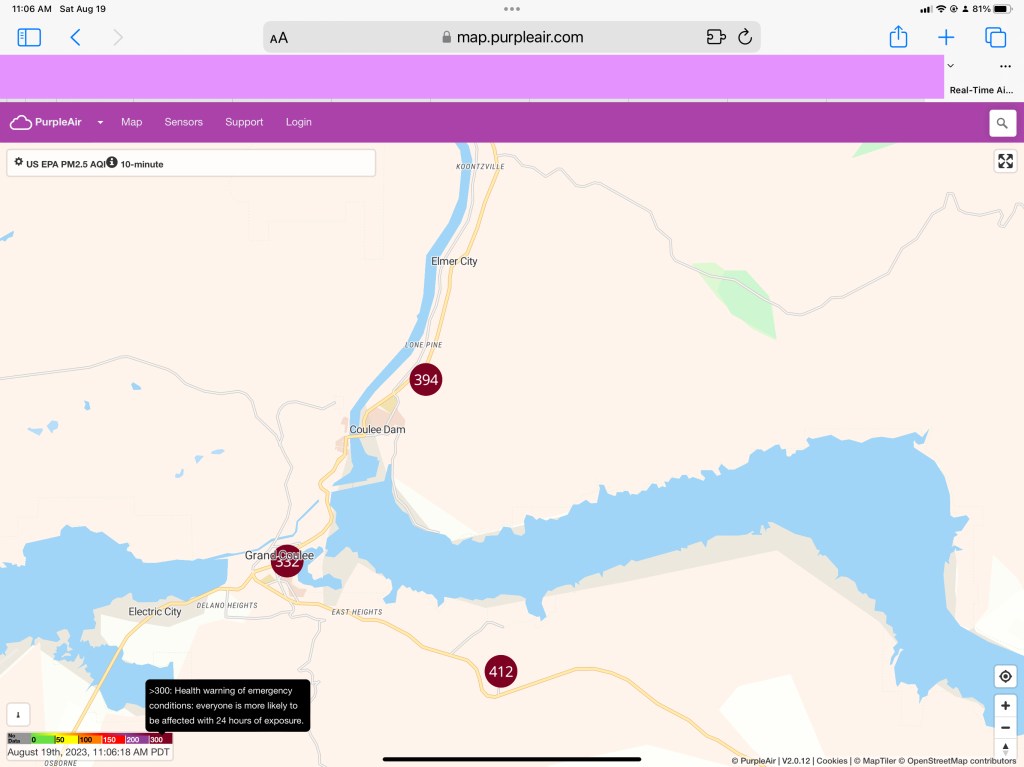Toggle the Safari sidebar panel
This screenshot has height=767, width=1024.
coord(29,38)
